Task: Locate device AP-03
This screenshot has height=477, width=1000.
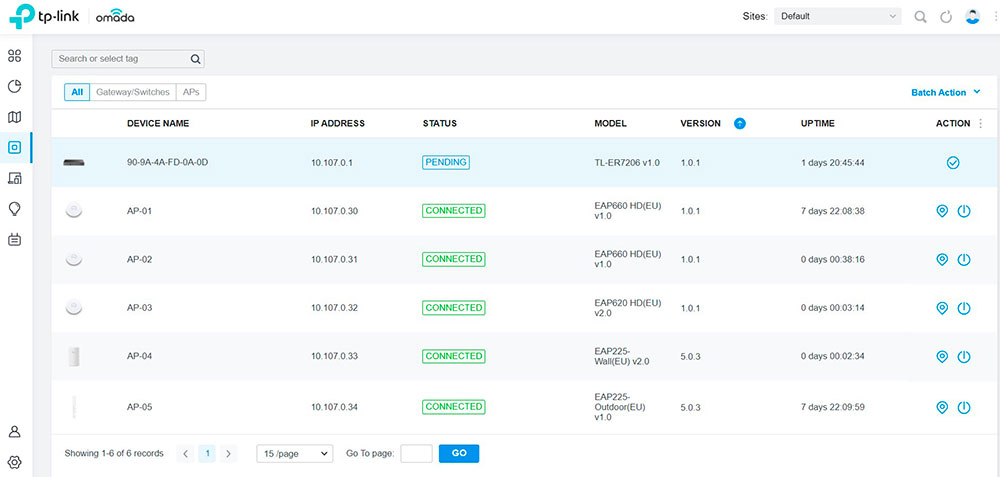Action: (942, 308)
